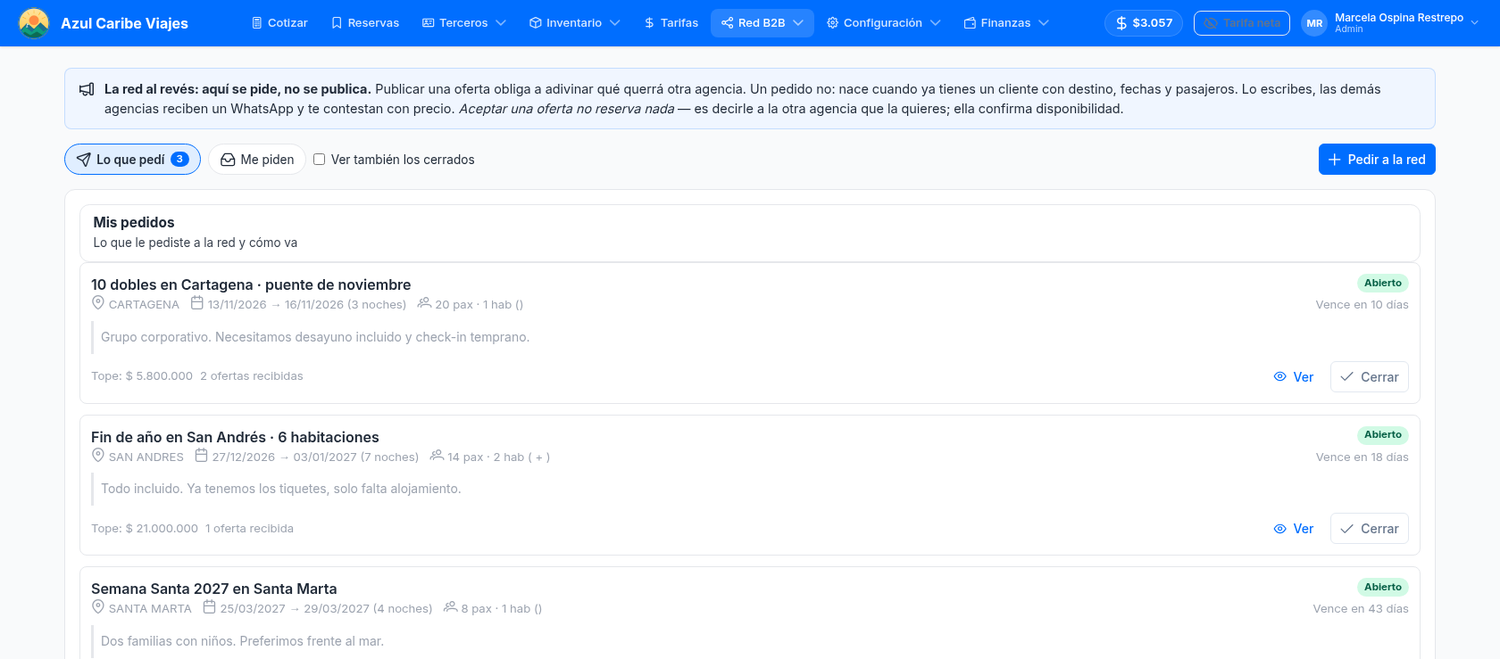Open the Semana Santa 2027 en Santa Marta title
Viewport: 1500px width, 659px height.
[214, 589]
